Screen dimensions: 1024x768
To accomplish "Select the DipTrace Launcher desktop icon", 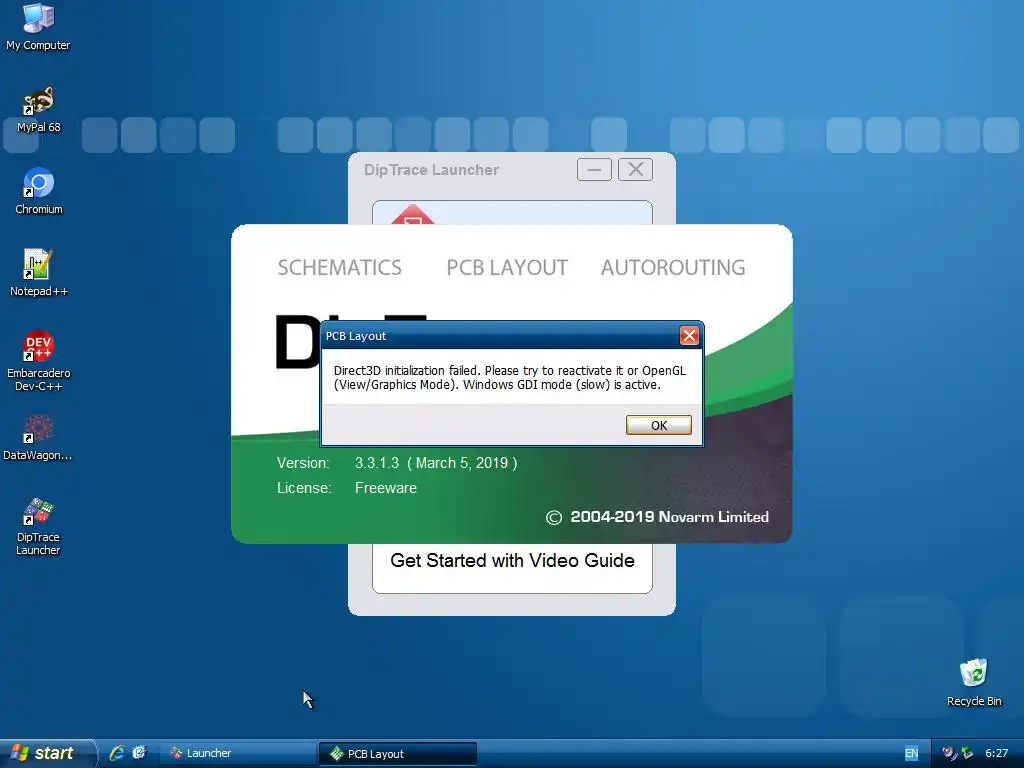I will (39, 526).
